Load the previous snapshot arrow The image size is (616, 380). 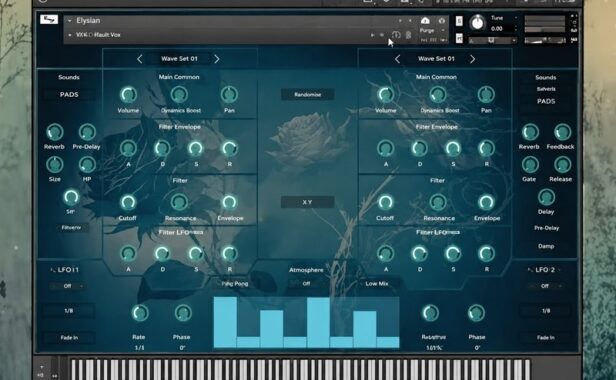[372, 35]
